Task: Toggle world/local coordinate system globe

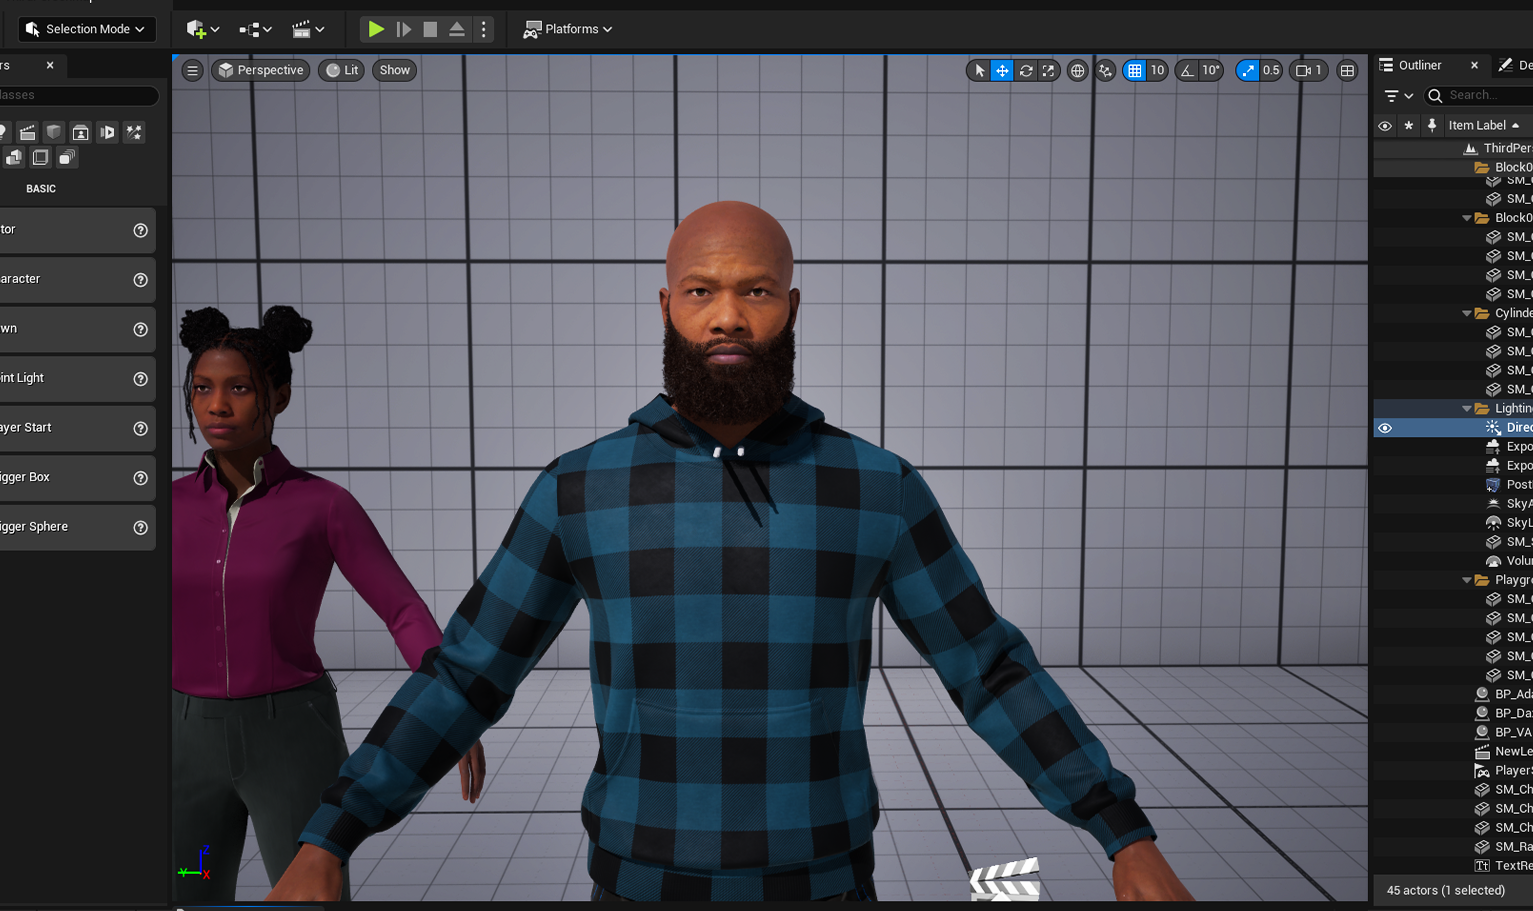Action: click(1077, 70)
